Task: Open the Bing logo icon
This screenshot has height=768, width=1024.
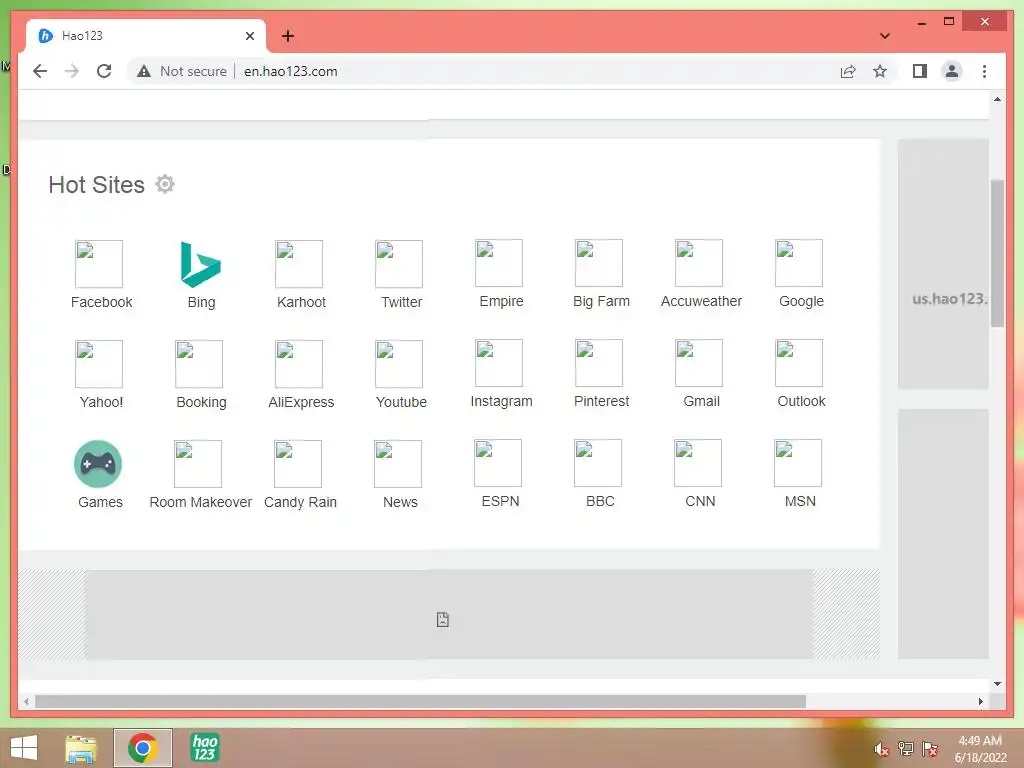Action: 200,264
